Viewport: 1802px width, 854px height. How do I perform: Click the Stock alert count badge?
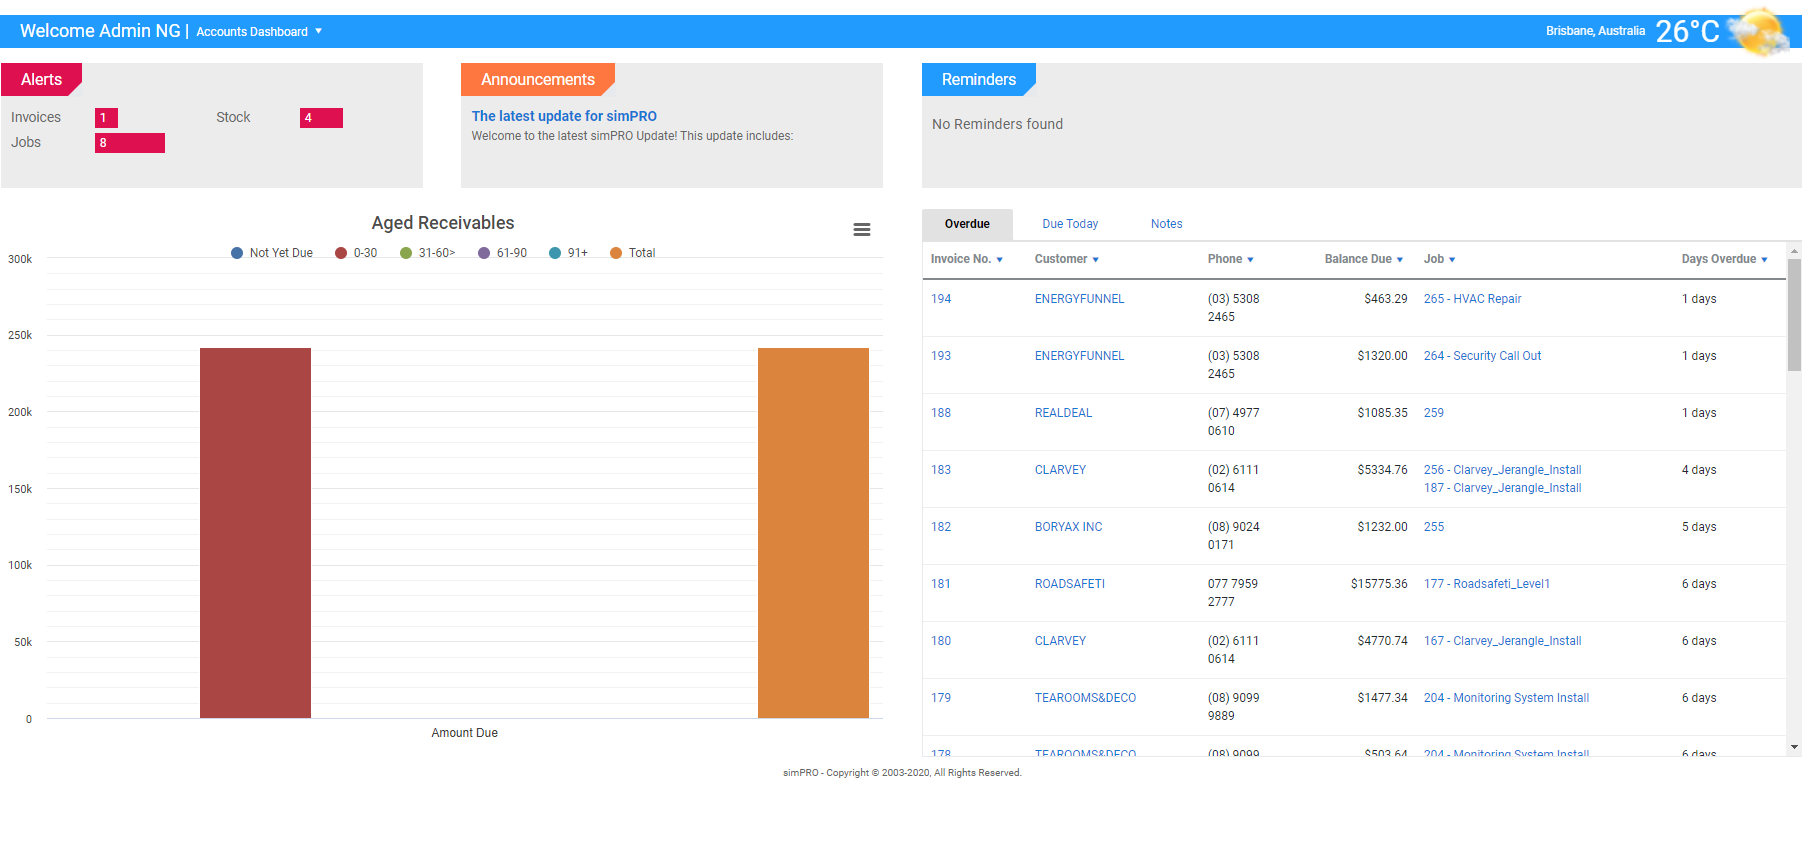[x=321, y=118]
